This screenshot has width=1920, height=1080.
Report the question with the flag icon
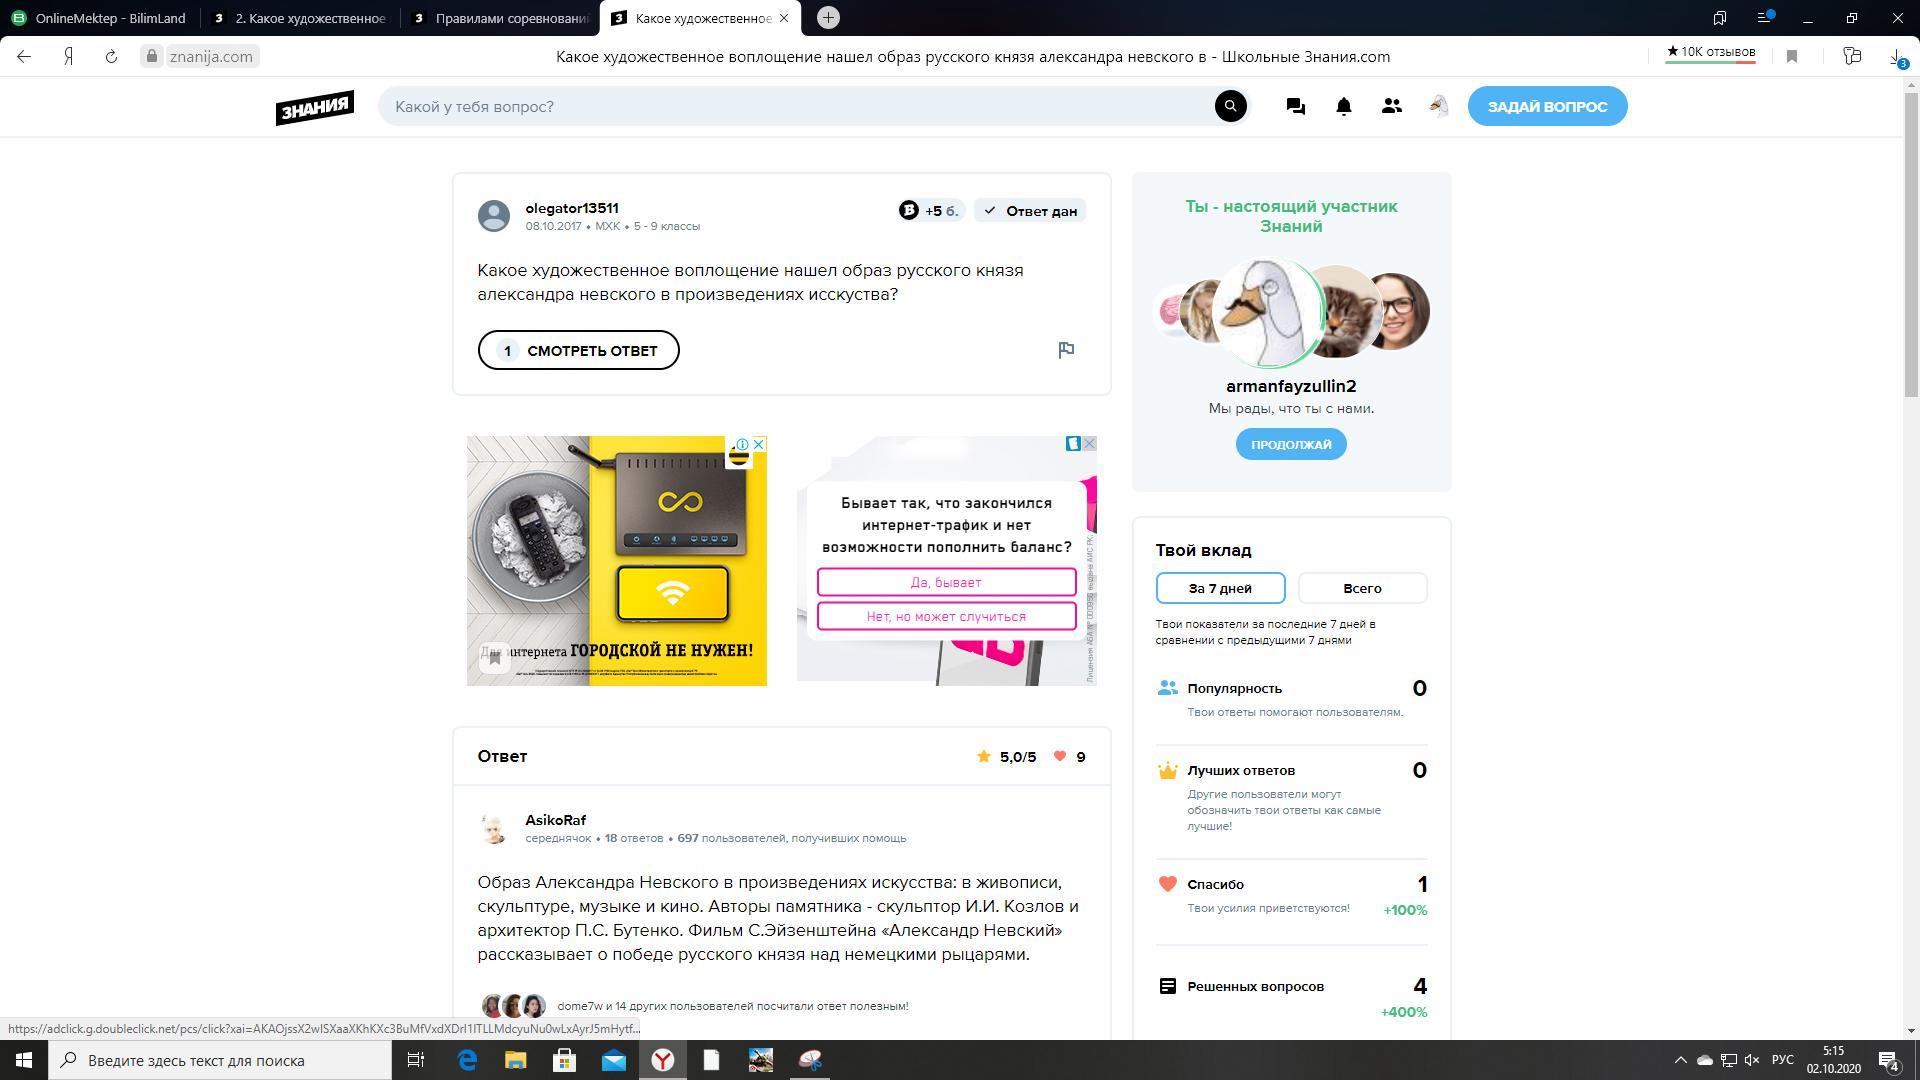coord(1066,350)
